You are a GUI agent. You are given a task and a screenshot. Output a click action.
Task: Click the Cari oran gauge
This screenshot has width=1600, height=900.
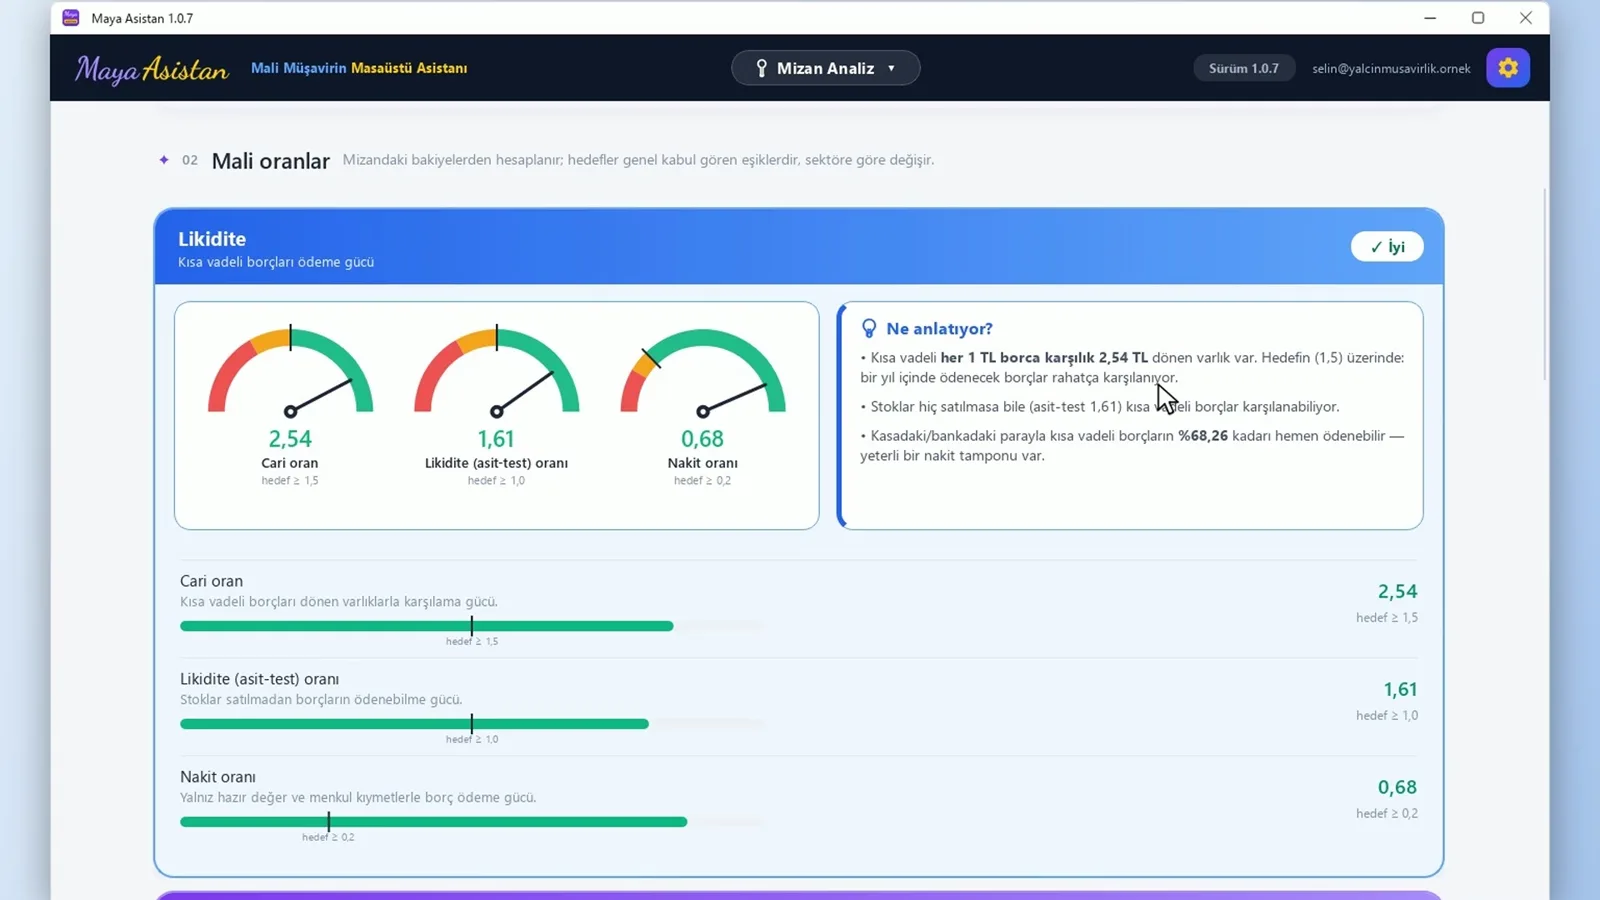tap(290, 371)
